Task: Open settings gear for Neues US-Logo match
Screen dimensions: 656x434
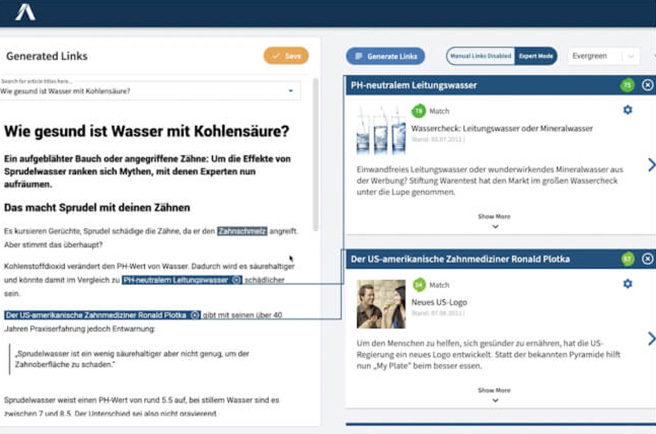Action: [x=628, y=284]
